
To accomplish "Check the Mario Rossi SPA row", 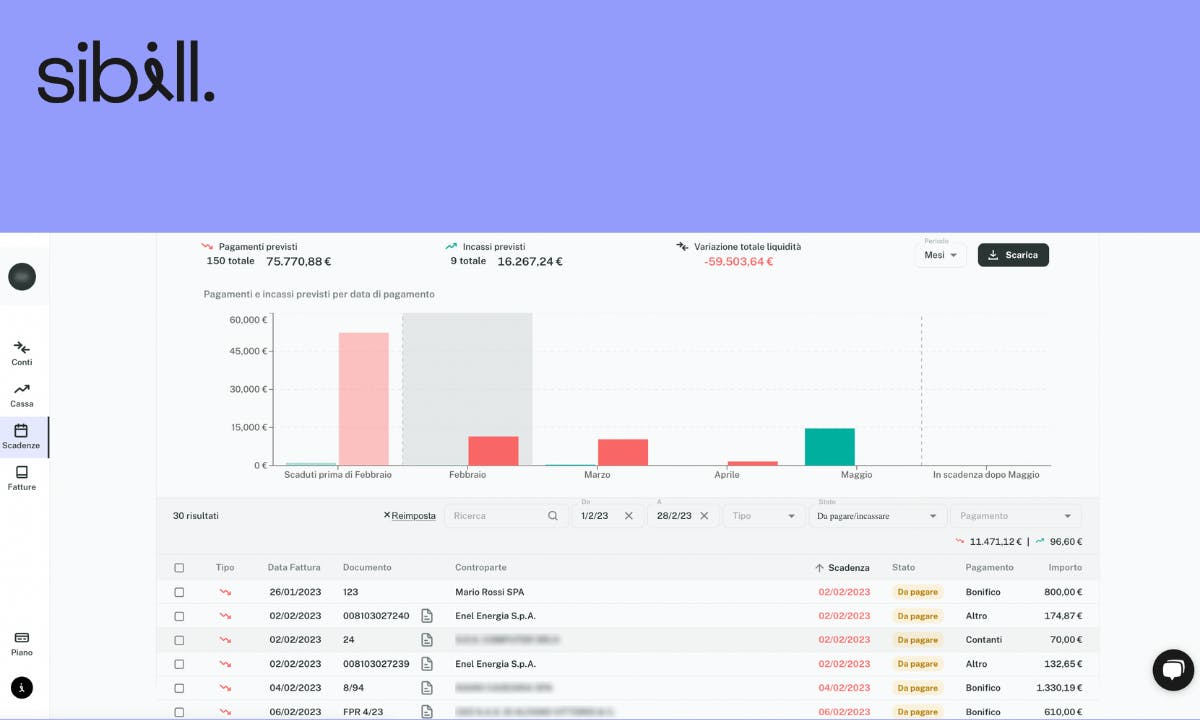I will tap(179, 592).
